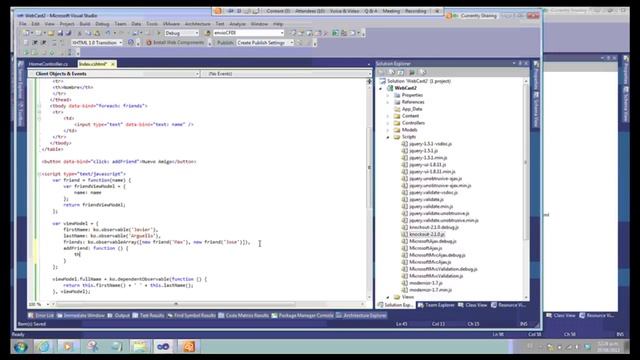Select knockout-2.1.0.debug.js file
640x360 pixels.
(434, 227)
